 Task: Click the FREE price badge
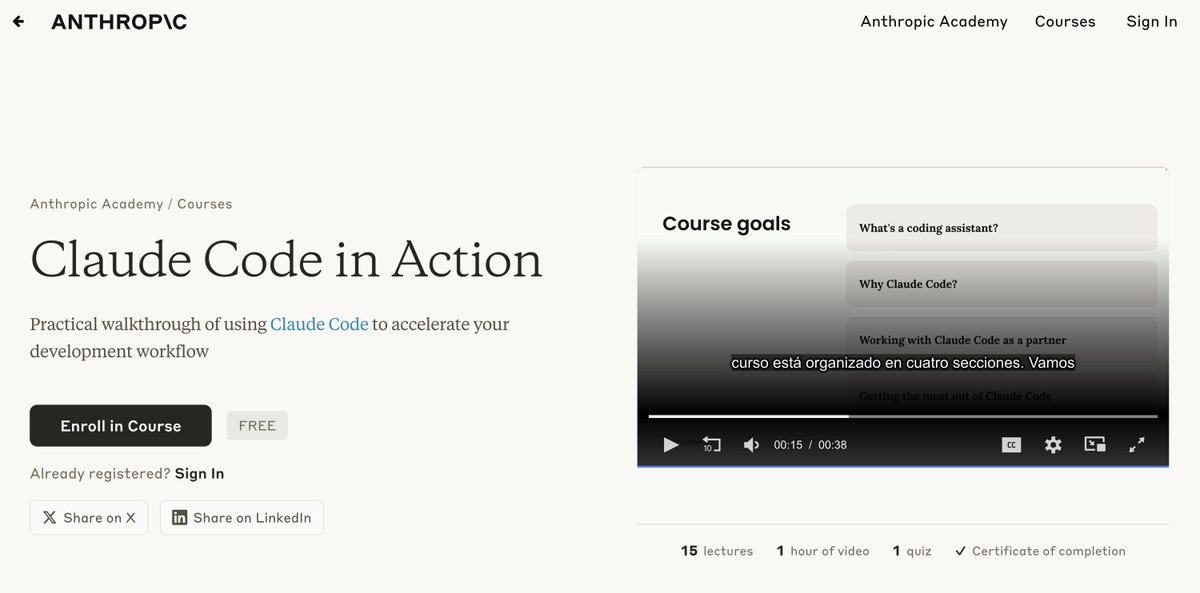tap(257, 425)
